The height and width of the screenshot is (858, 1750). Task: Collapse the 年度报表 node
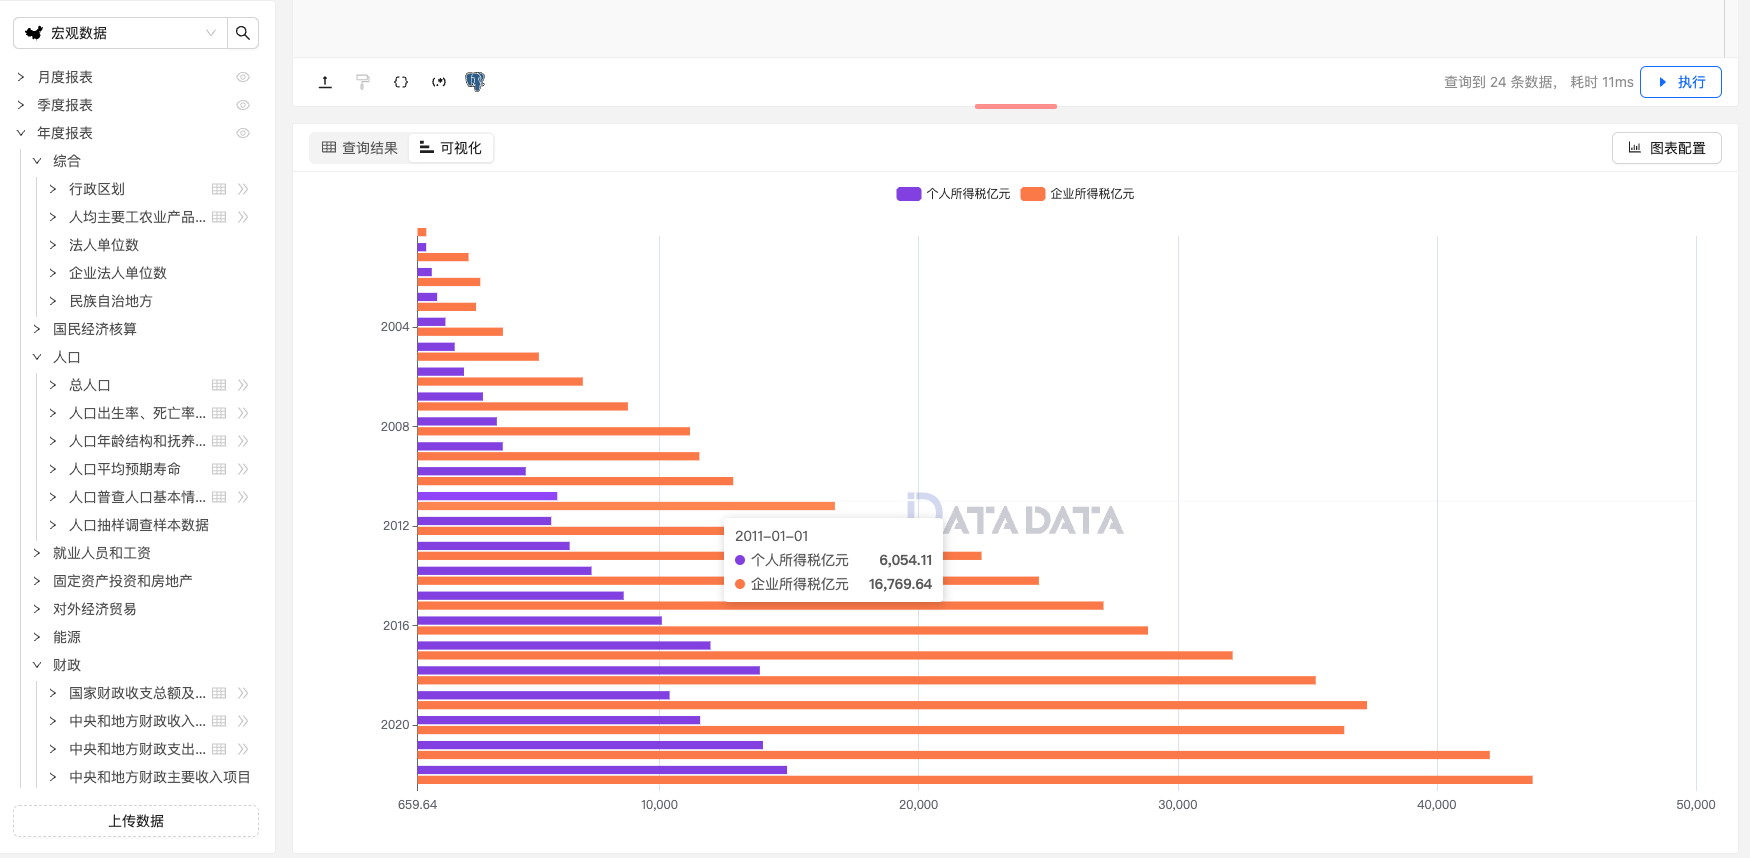pos(21,133)
